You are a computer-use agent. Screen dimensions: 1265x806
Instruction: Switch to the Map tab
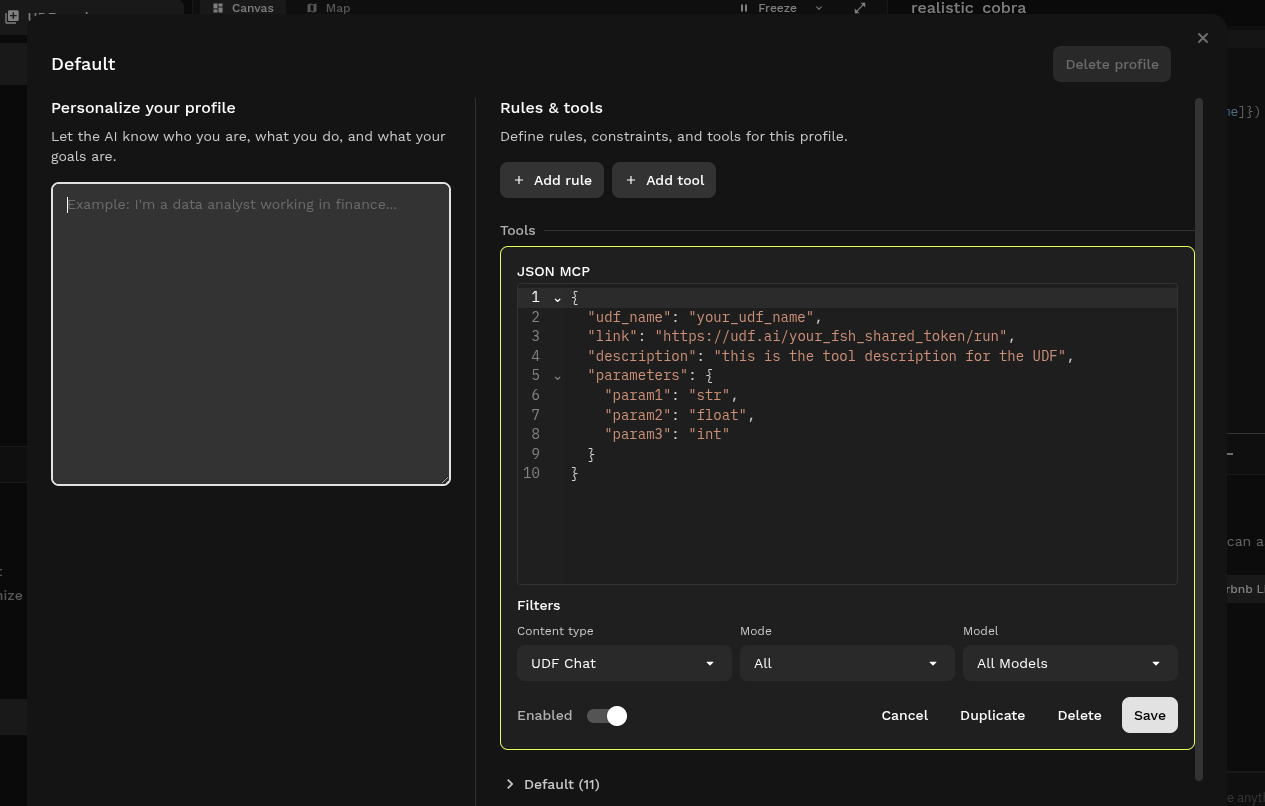click(327, 8)
